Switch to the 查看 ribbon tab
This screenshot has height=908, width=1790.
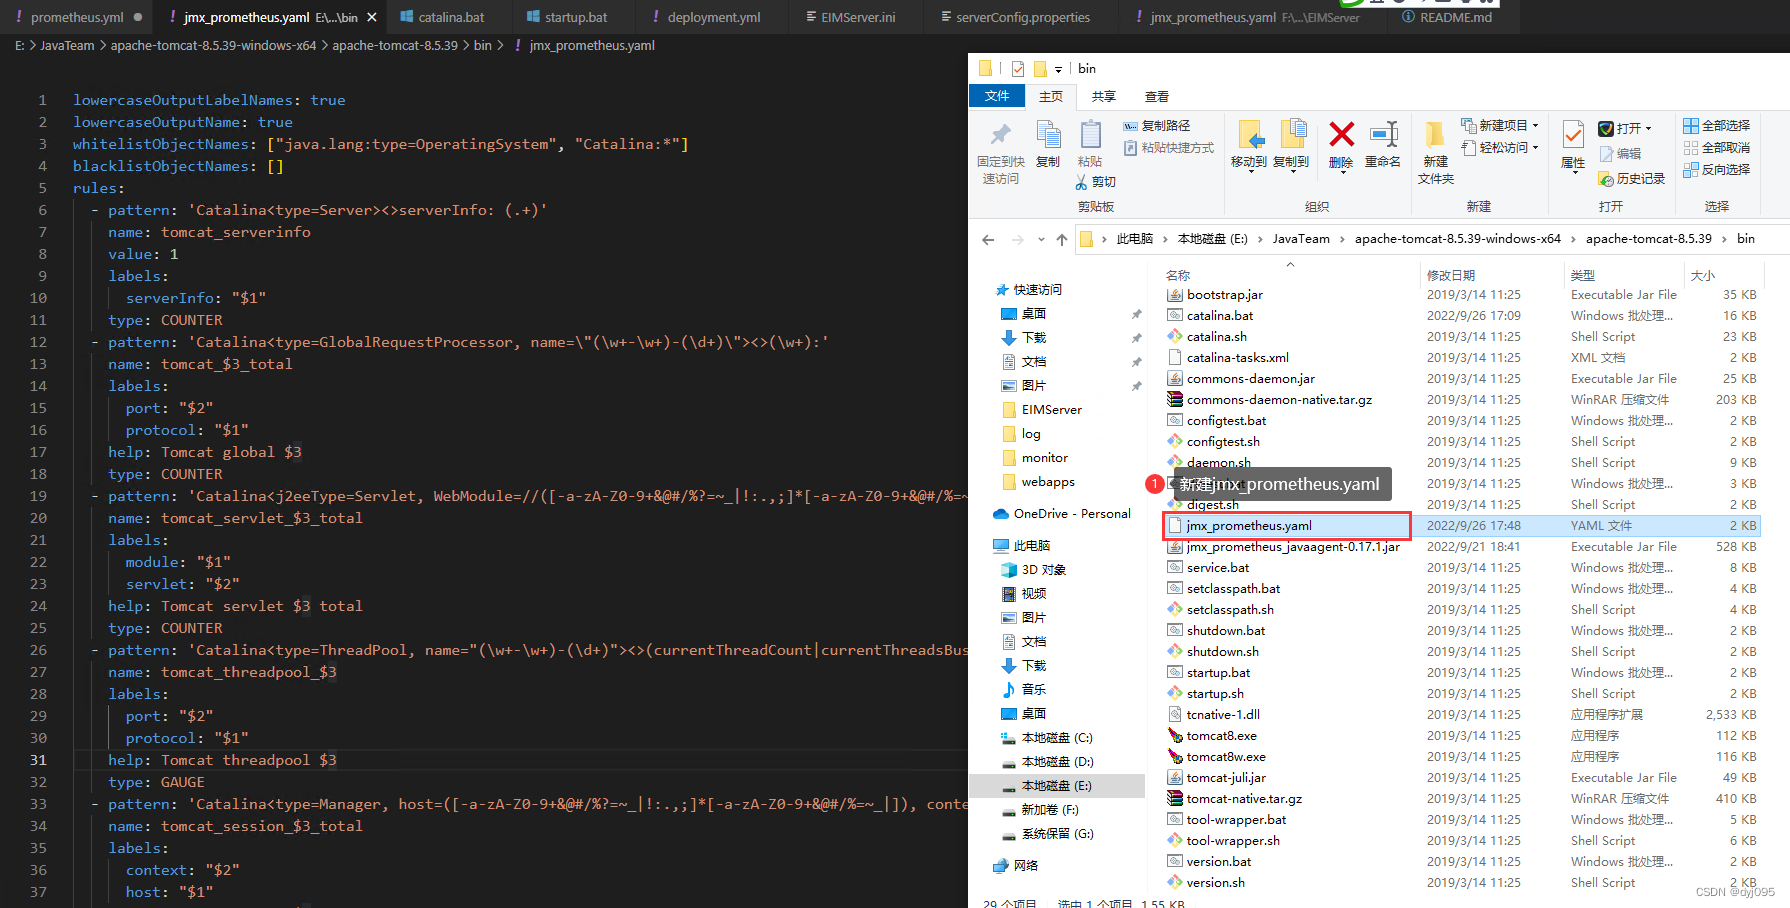[x=1156, y=96]
